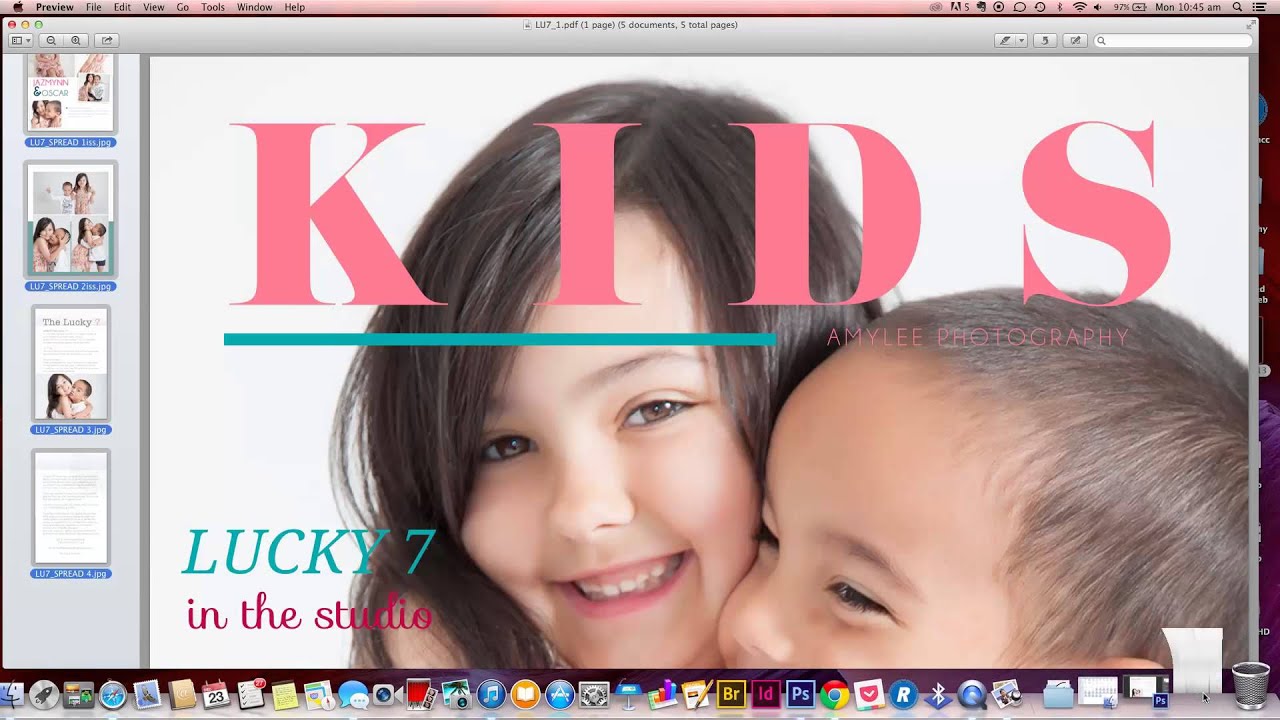Open Adobe Bridge from the Dock
The image size is (1280, 720).
(732, 694)
